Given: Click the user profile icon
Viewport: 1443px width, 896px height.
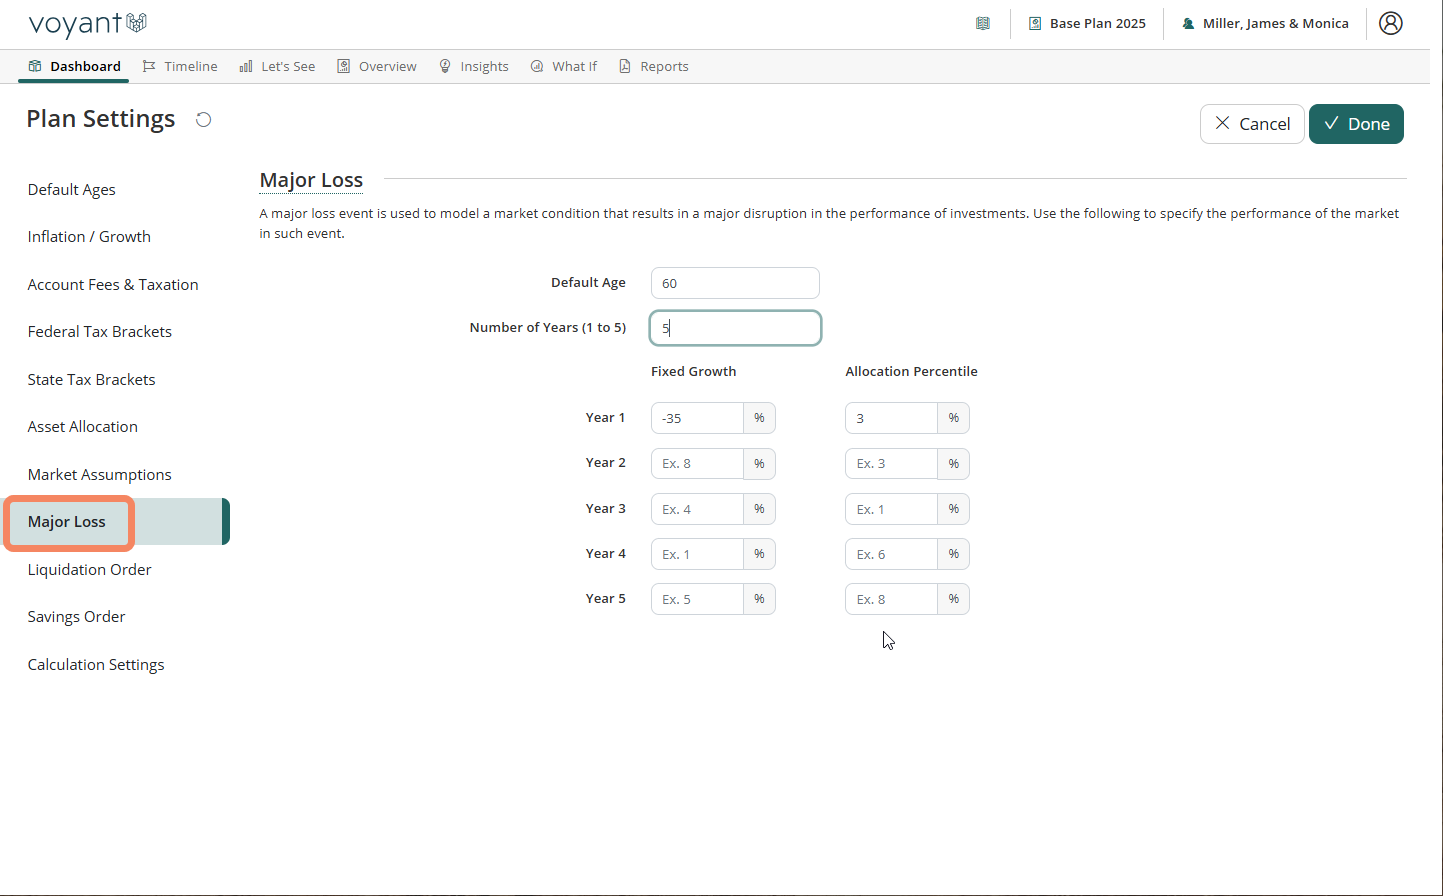Looking at the screenshot, I should [x=1390, y=23].
